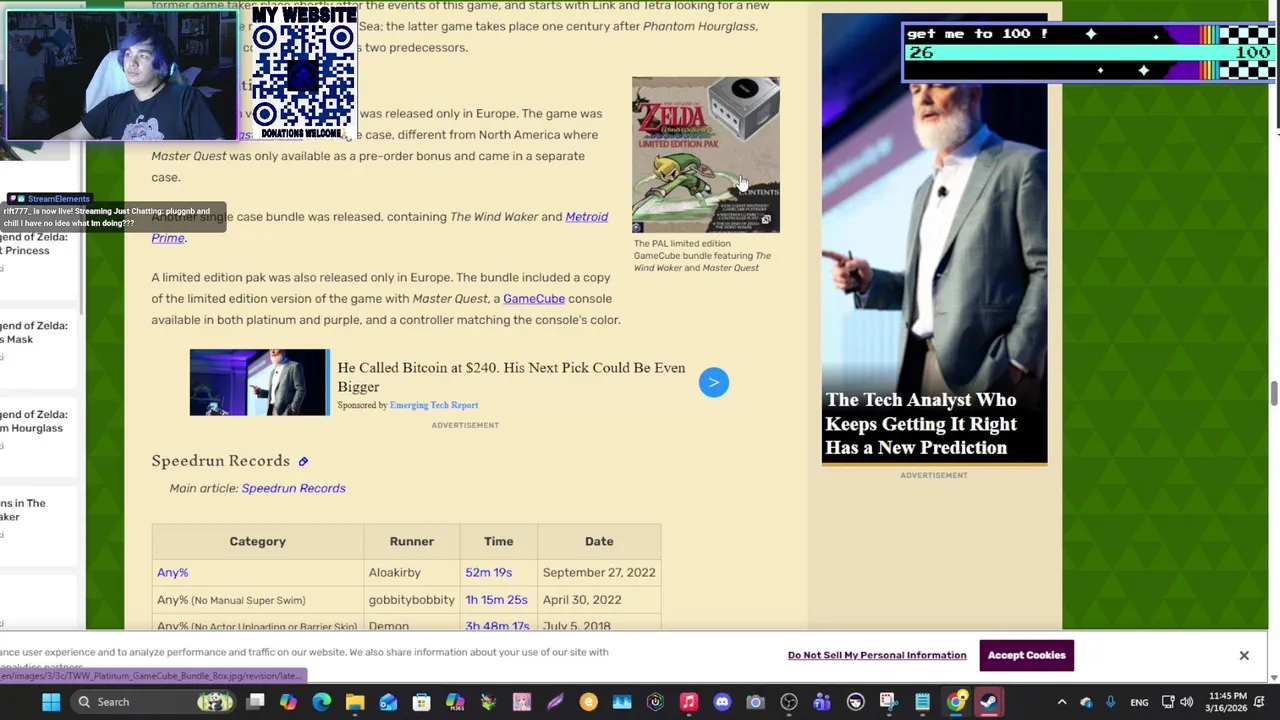Open the Microsoft 365 taskbar app
Image resolution: width=1280 pixels, height=720 pixels.
455,702
